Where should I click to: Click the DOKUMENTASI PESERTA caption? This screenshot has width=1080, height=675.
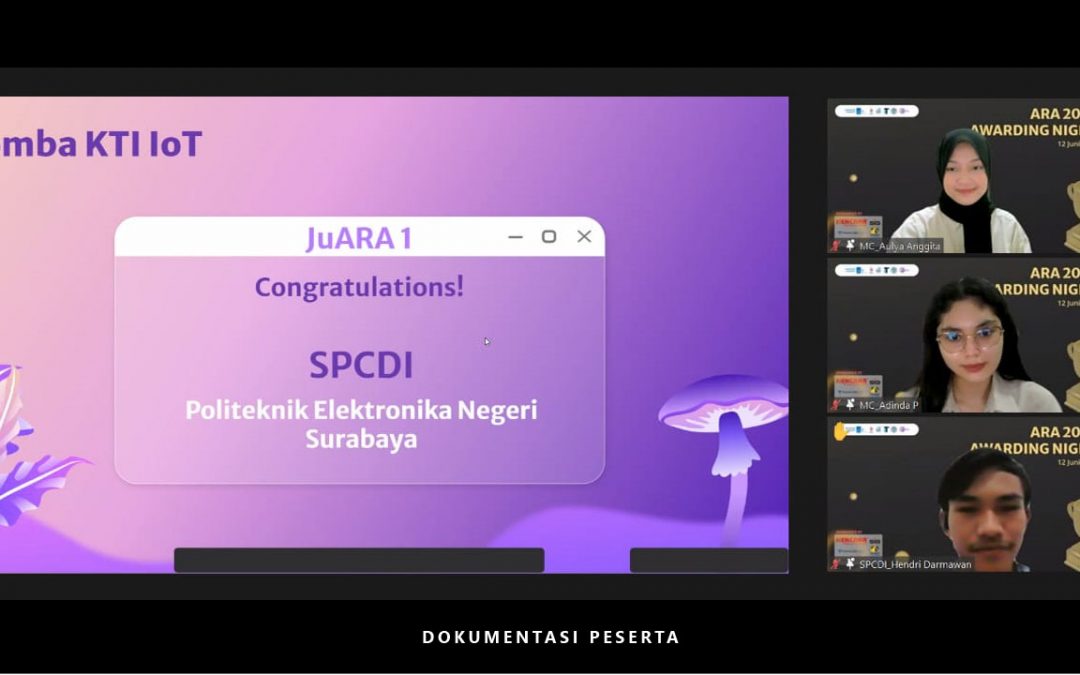click(551, 637)
